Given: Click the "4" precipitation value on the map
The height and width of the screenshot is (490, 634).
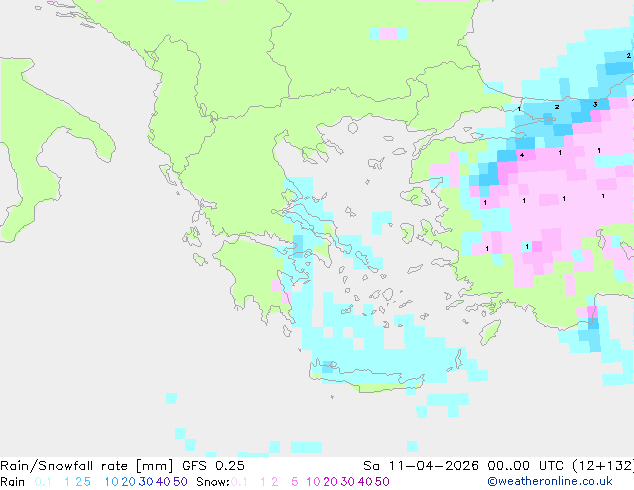Looking at the screenshot, I should 522,155.
